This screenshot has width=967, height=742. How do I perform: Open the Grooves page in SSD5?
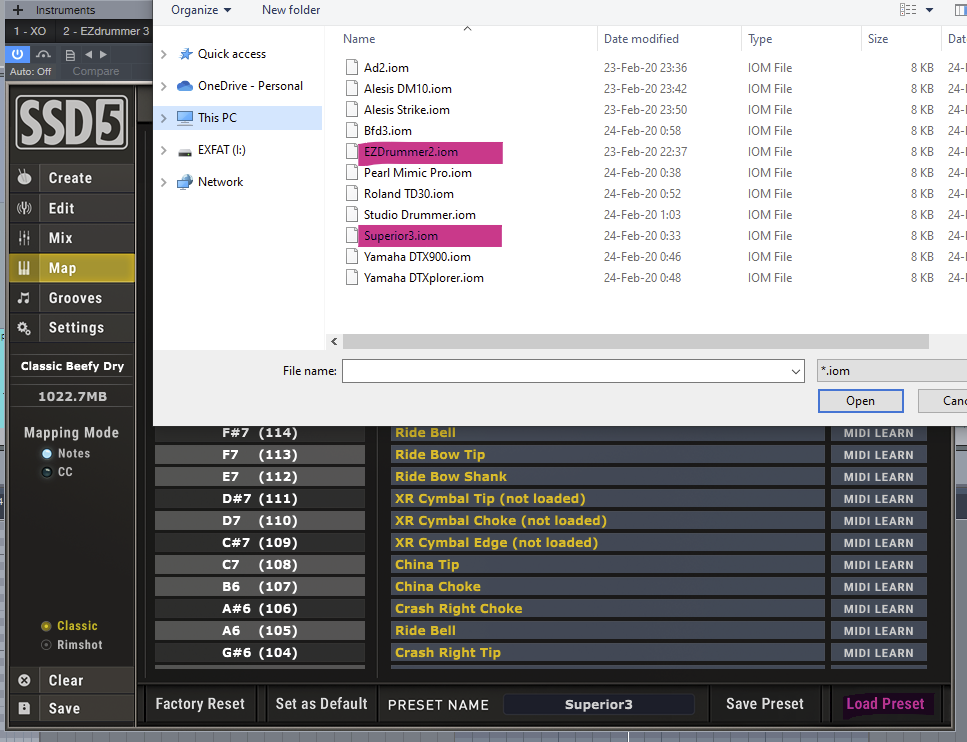pos(72,298)
